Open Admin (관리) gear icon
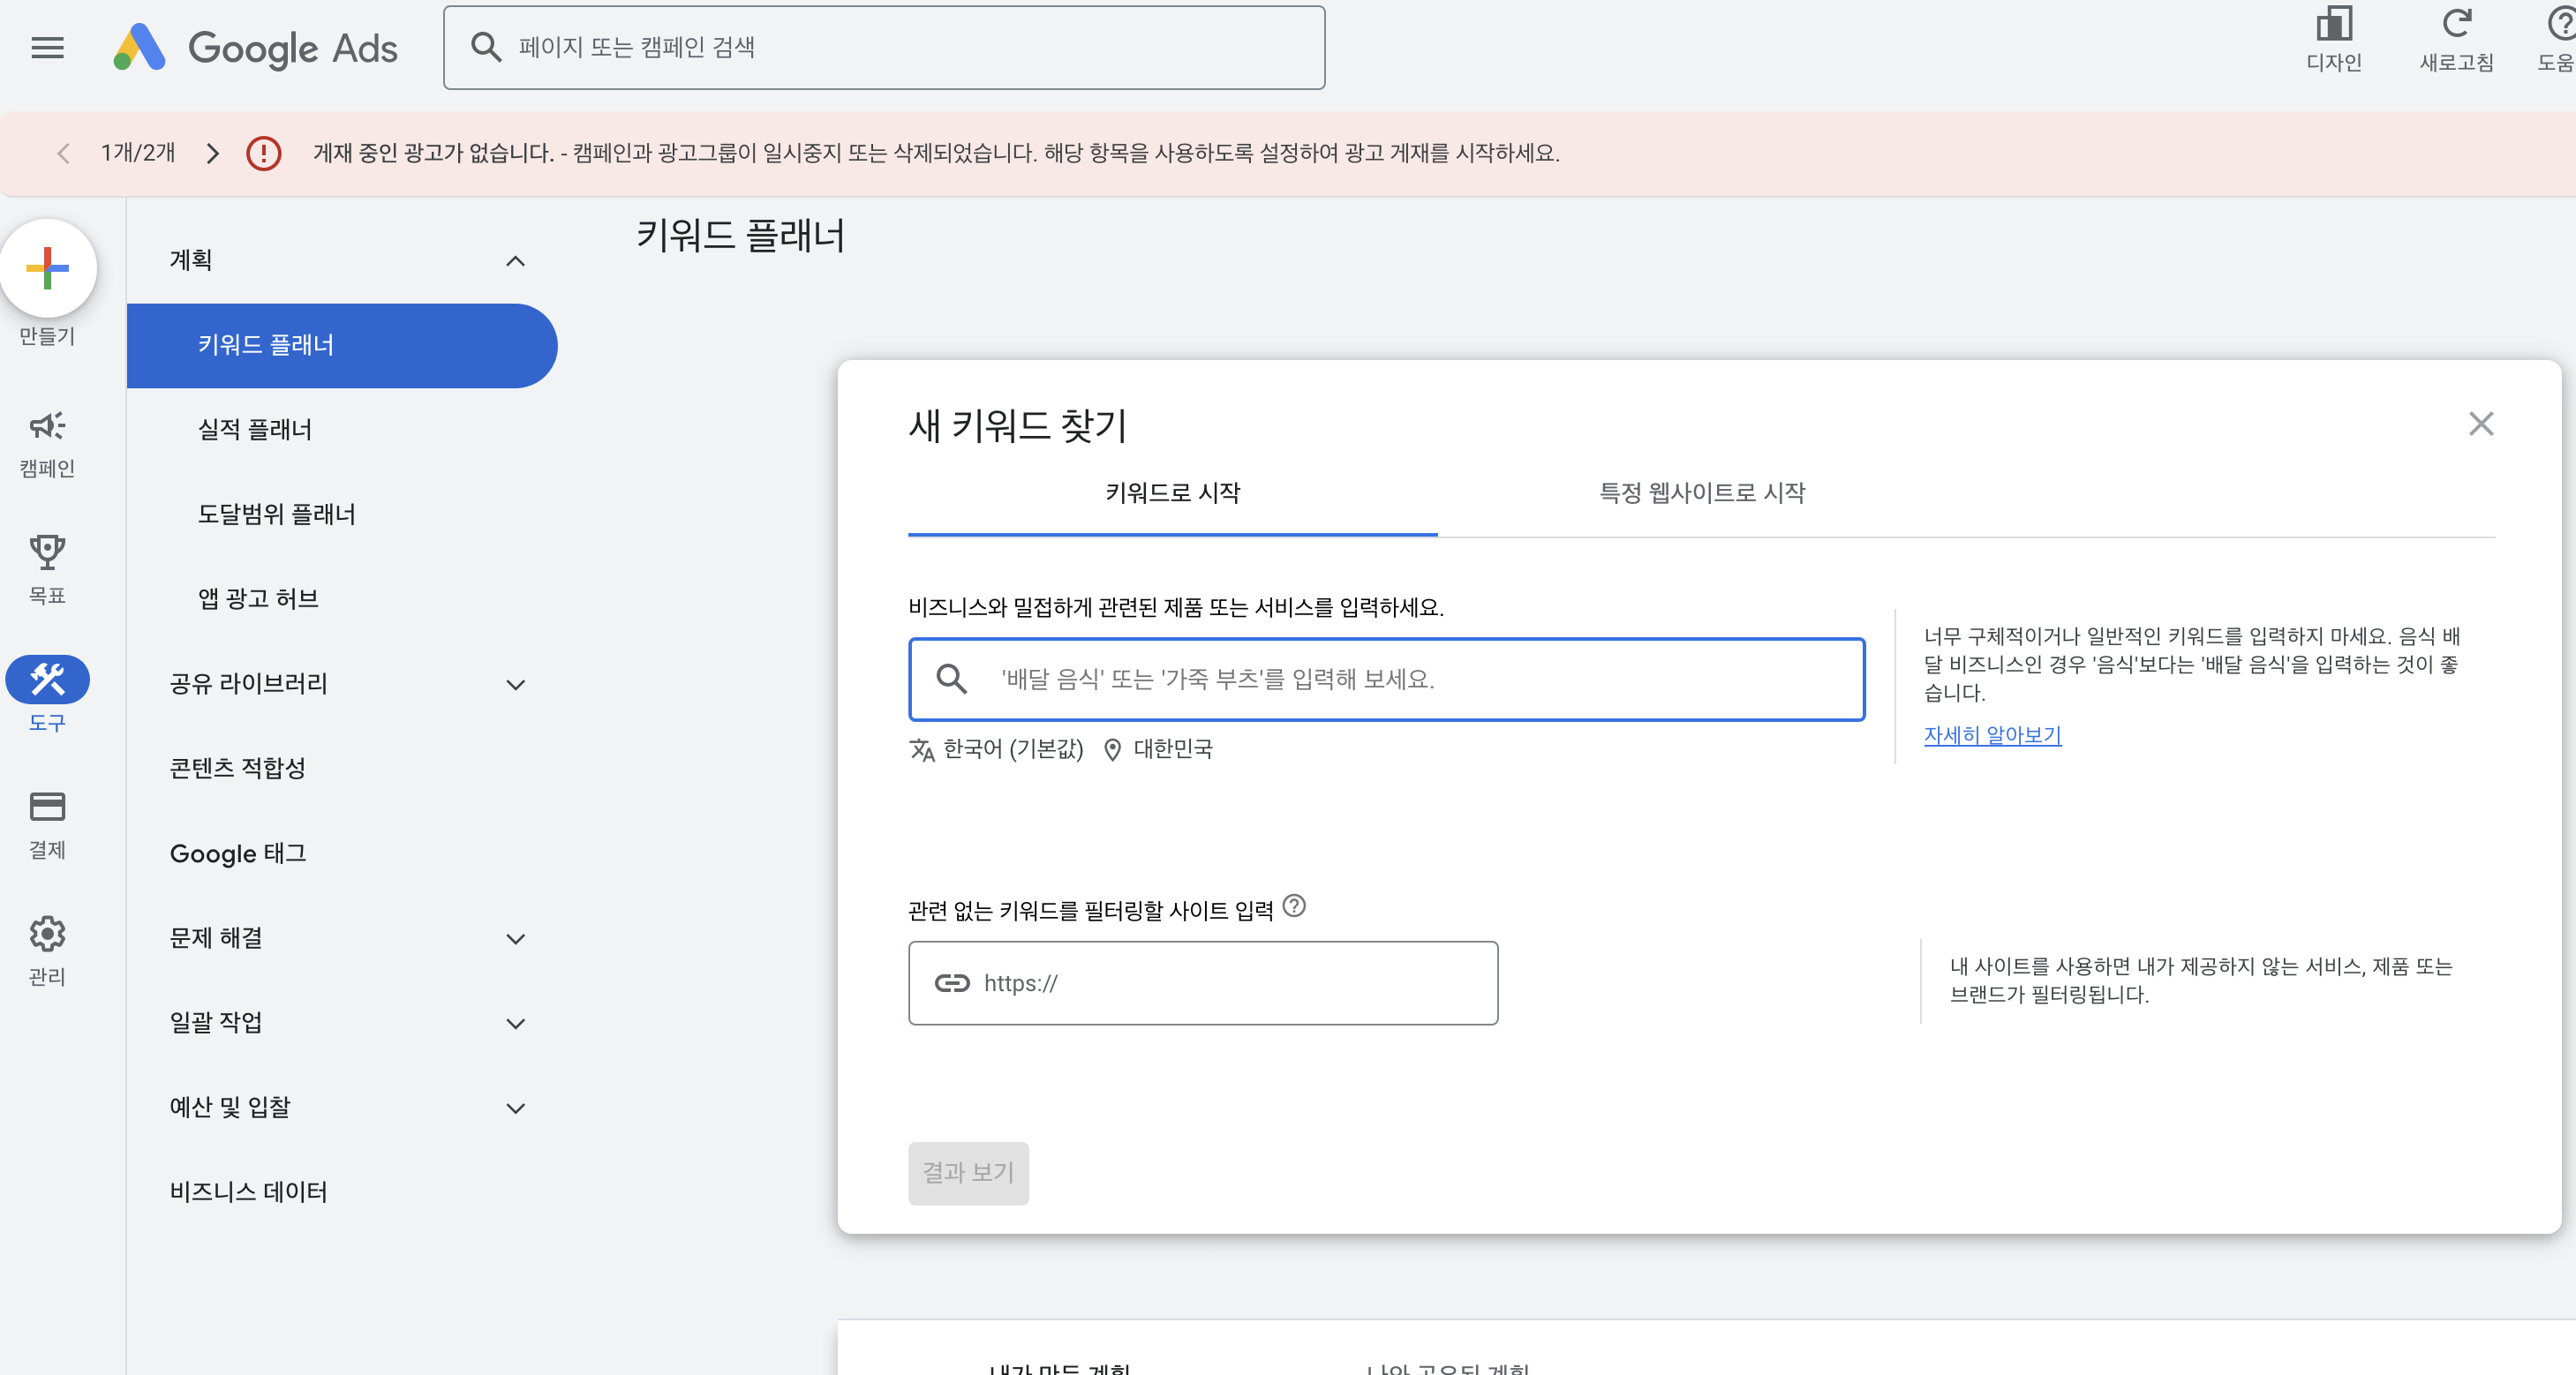 [47, 933]
